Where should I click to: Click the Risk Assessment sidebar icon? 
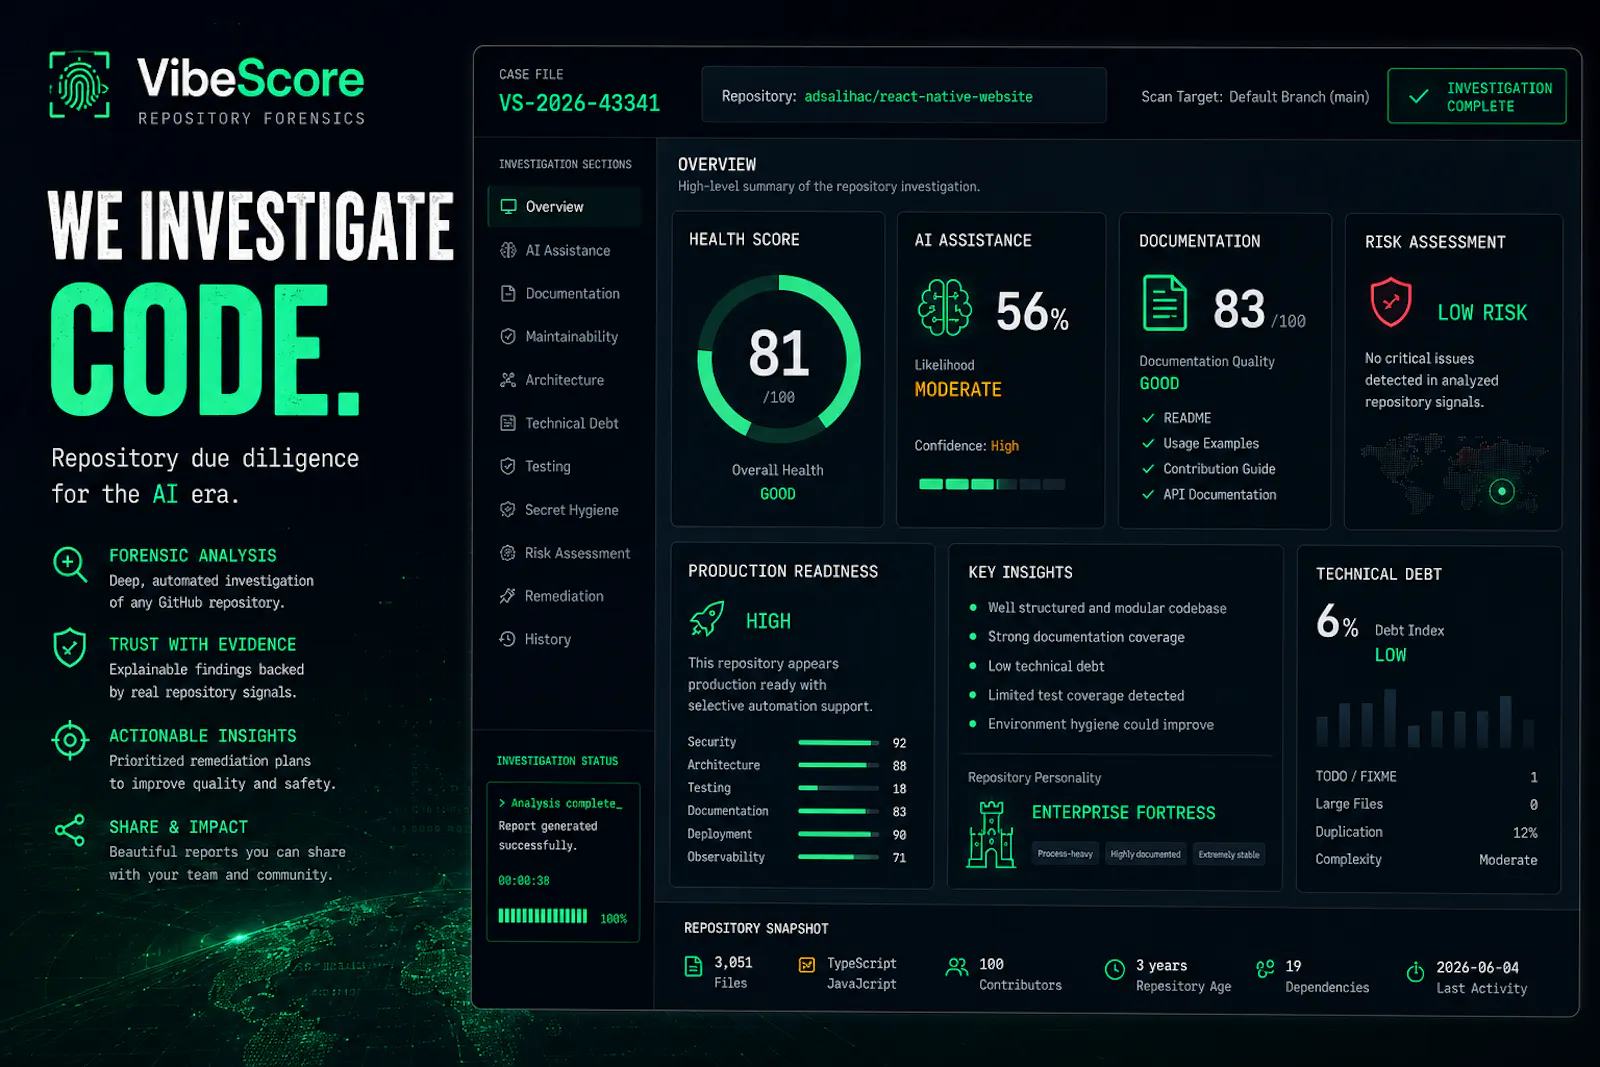508,552
